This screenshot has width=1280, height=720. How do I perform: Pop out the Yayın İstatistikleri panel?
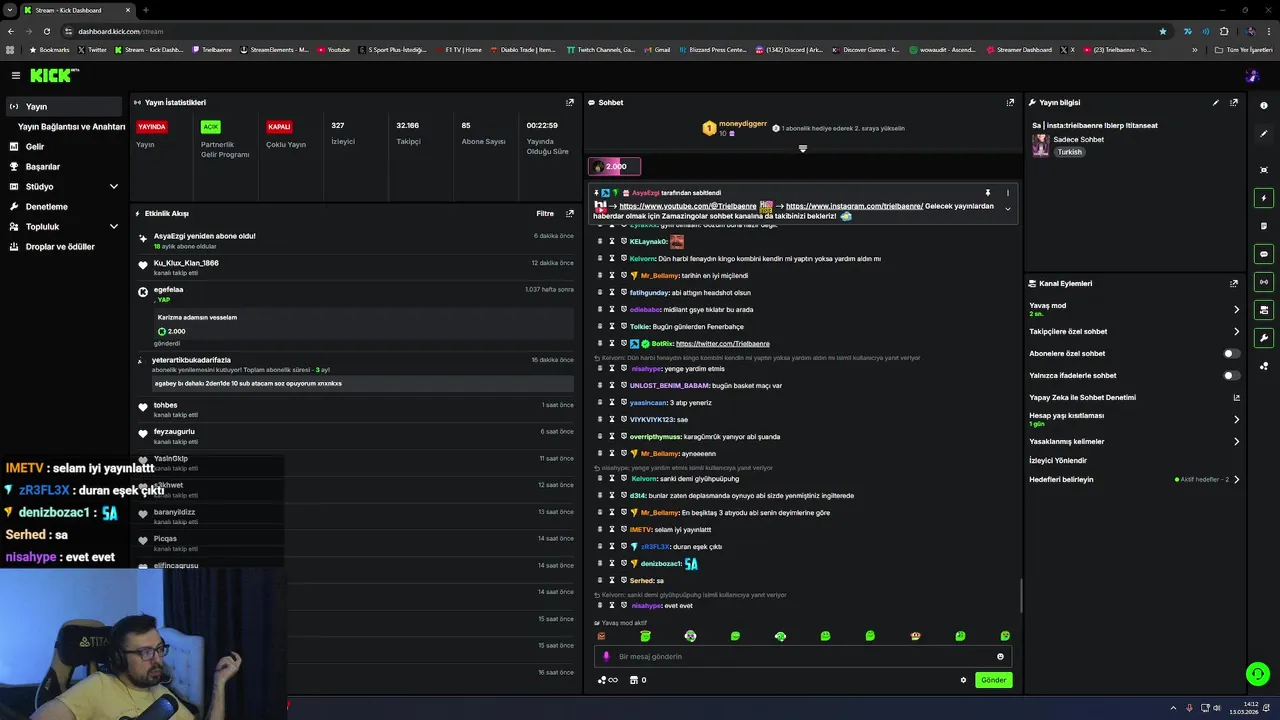570,102
